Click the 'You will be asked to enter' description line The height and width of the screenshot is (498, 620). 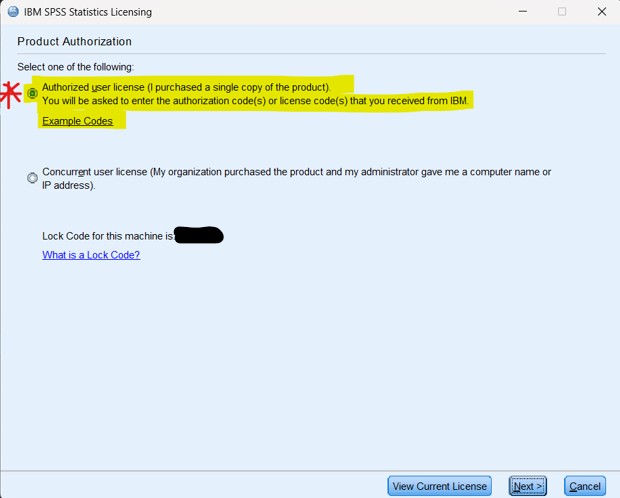coord(255,101)
